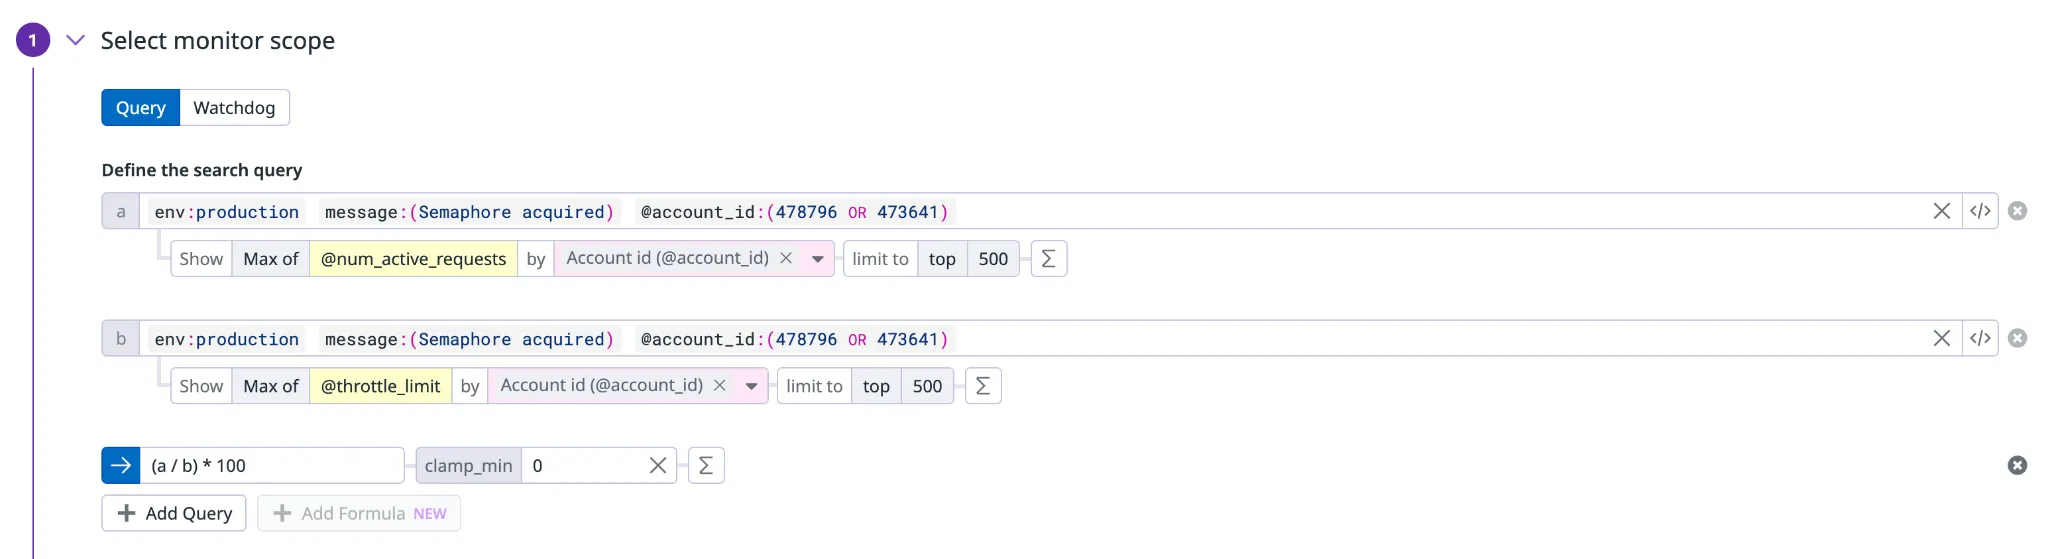
Task: Delete query a with circled X
Action: click(x=2017, y=211)
